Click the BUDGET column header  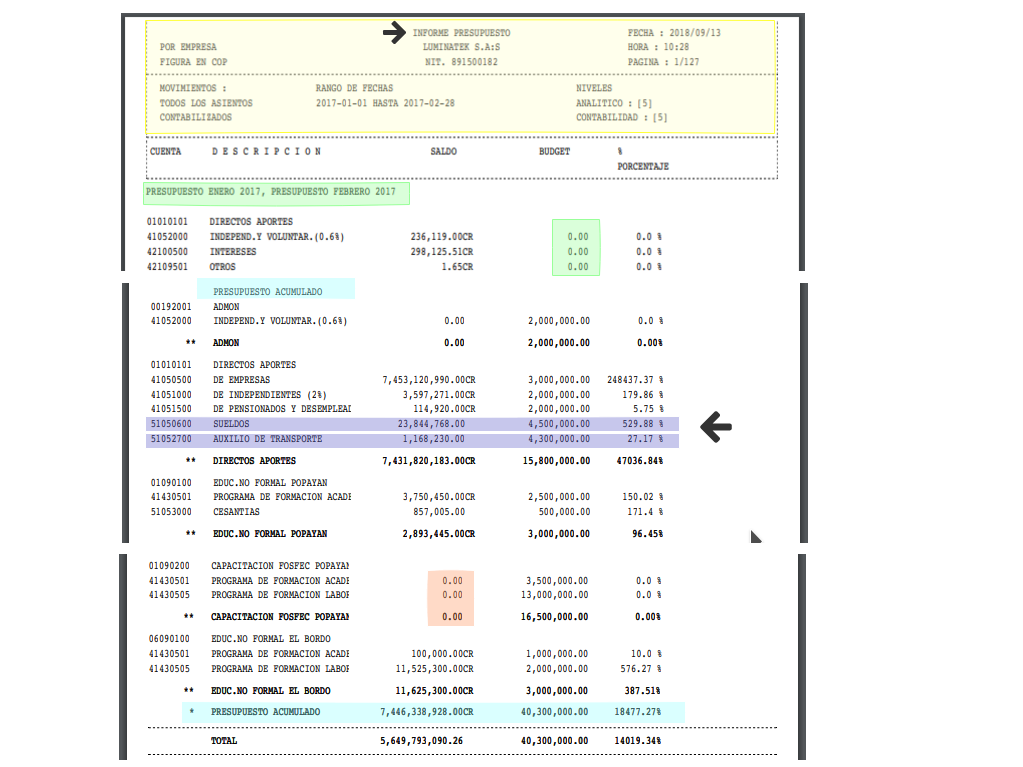pos(554,152)
